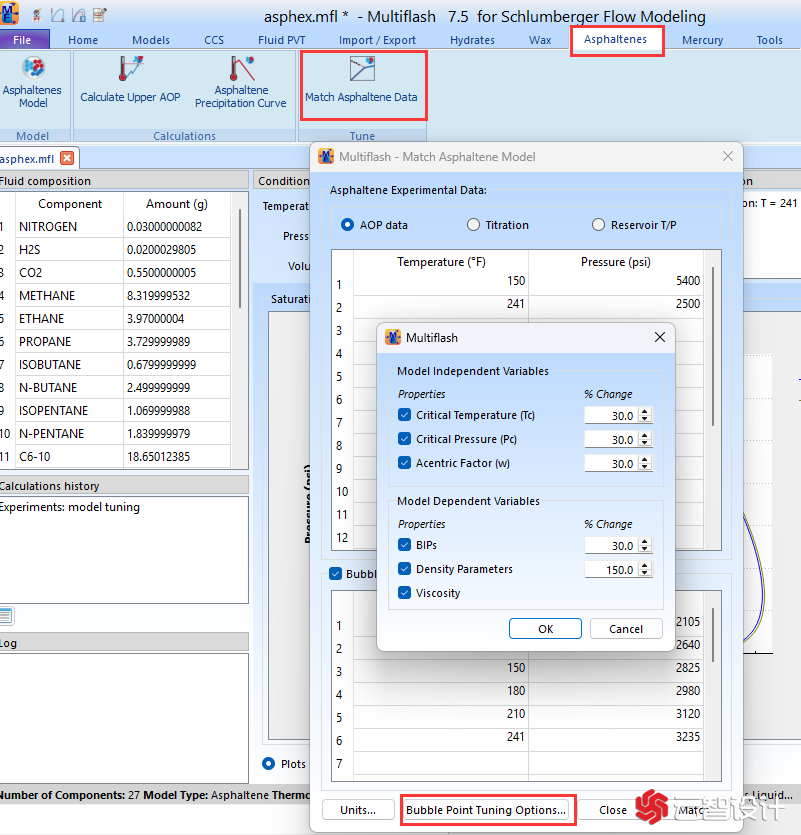This screenshot has height=835, width=801.
Task: Uncheck the Viscosity option
Action: (x=405, y=592)
